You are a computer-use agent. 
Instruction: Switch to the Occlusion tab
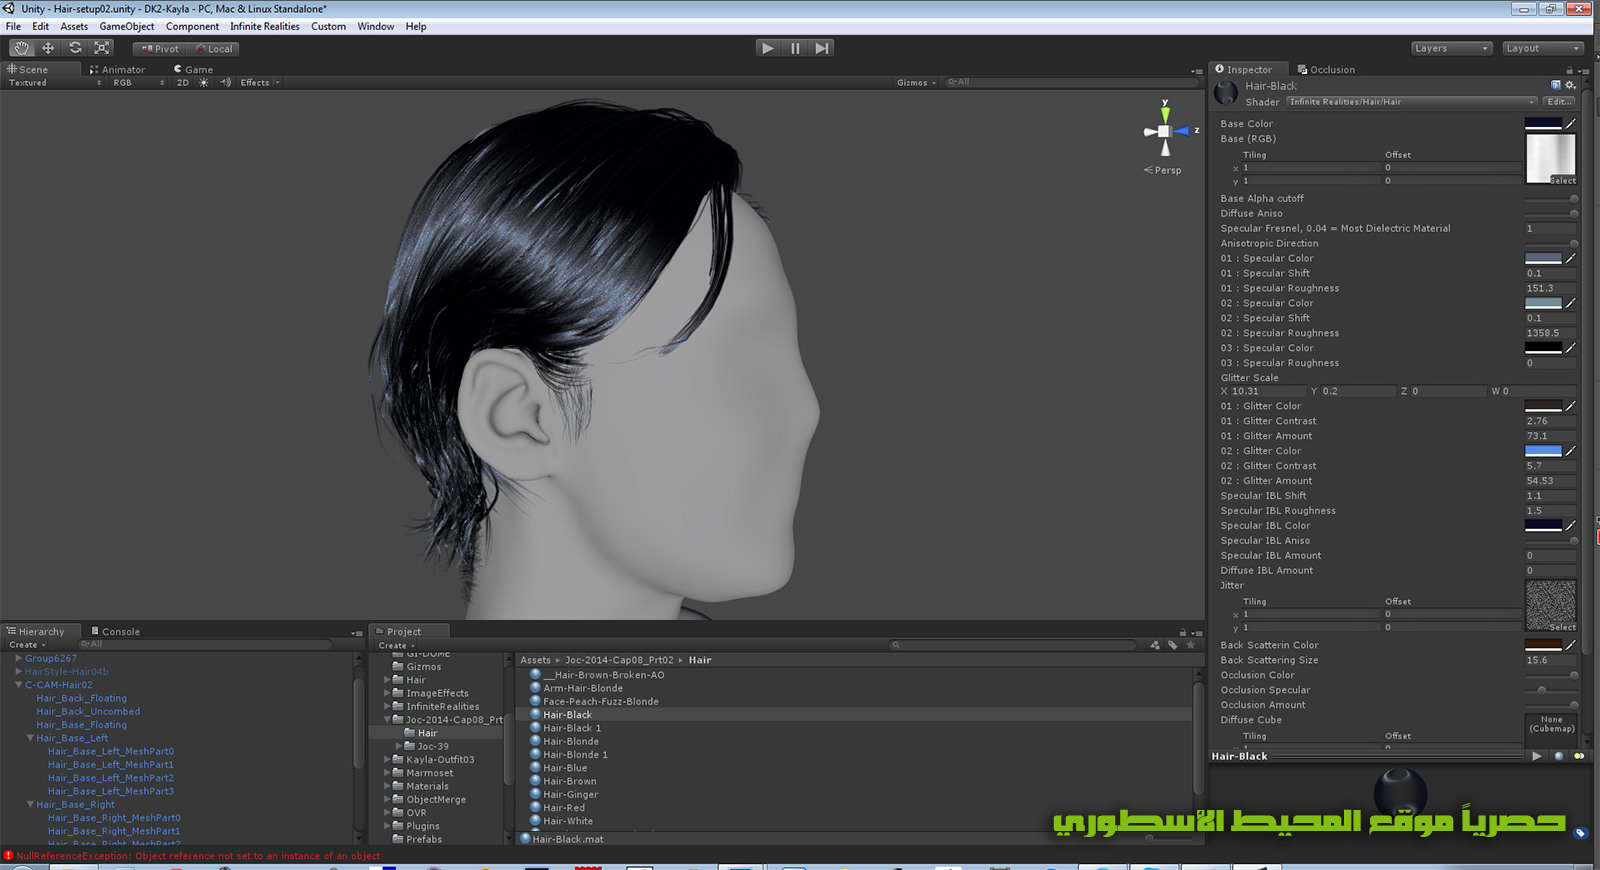pos(1326,70)
